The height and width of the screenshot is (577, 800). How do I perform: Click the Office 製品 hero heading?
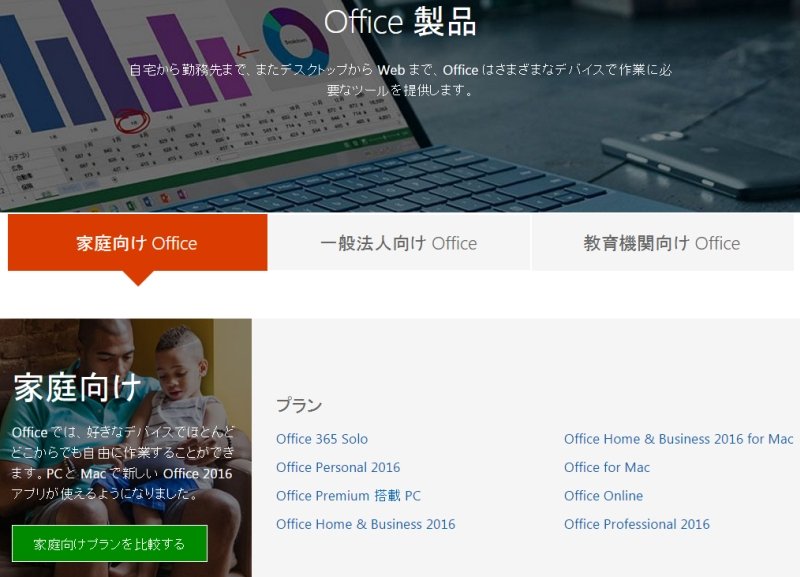(400, 22)
